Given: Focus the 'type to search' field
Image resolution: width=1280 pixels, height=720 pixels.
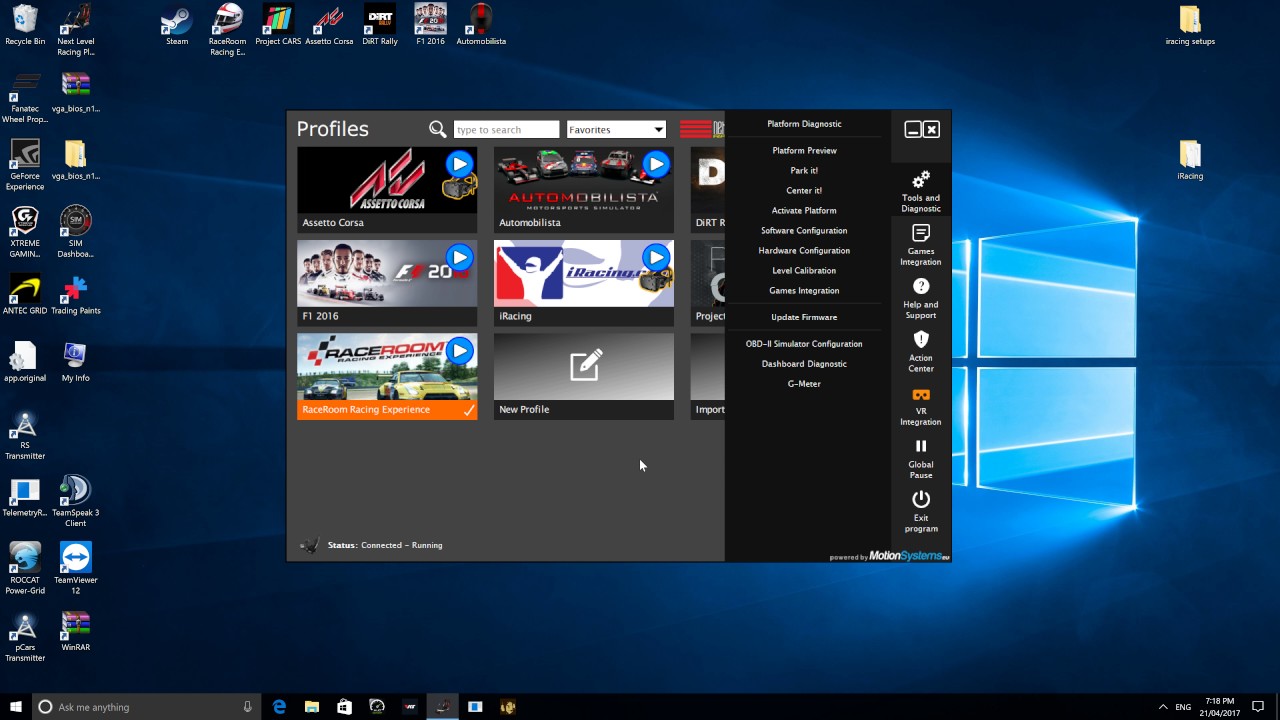Looking at the screenshot, I should [x=506, y=129].
